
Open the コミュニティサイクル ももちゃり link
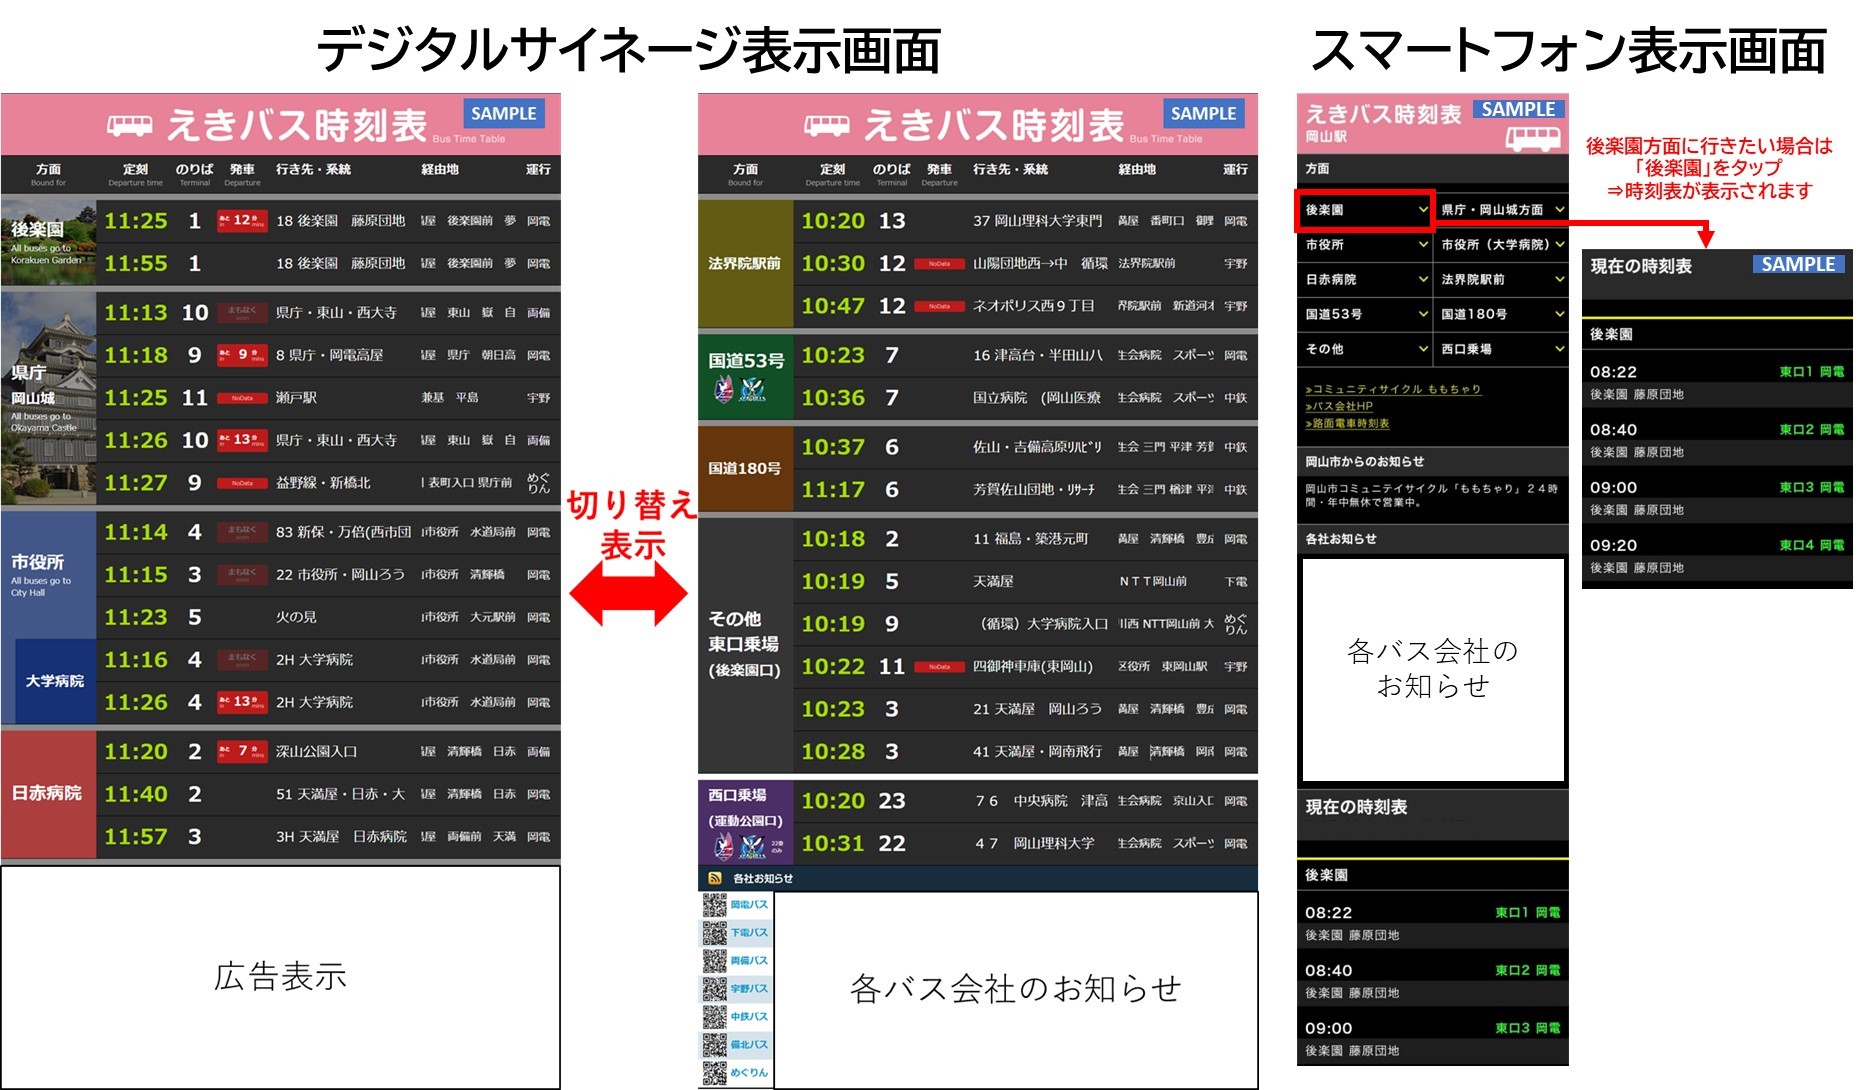pyautogui.click(x=1392, y=389)
